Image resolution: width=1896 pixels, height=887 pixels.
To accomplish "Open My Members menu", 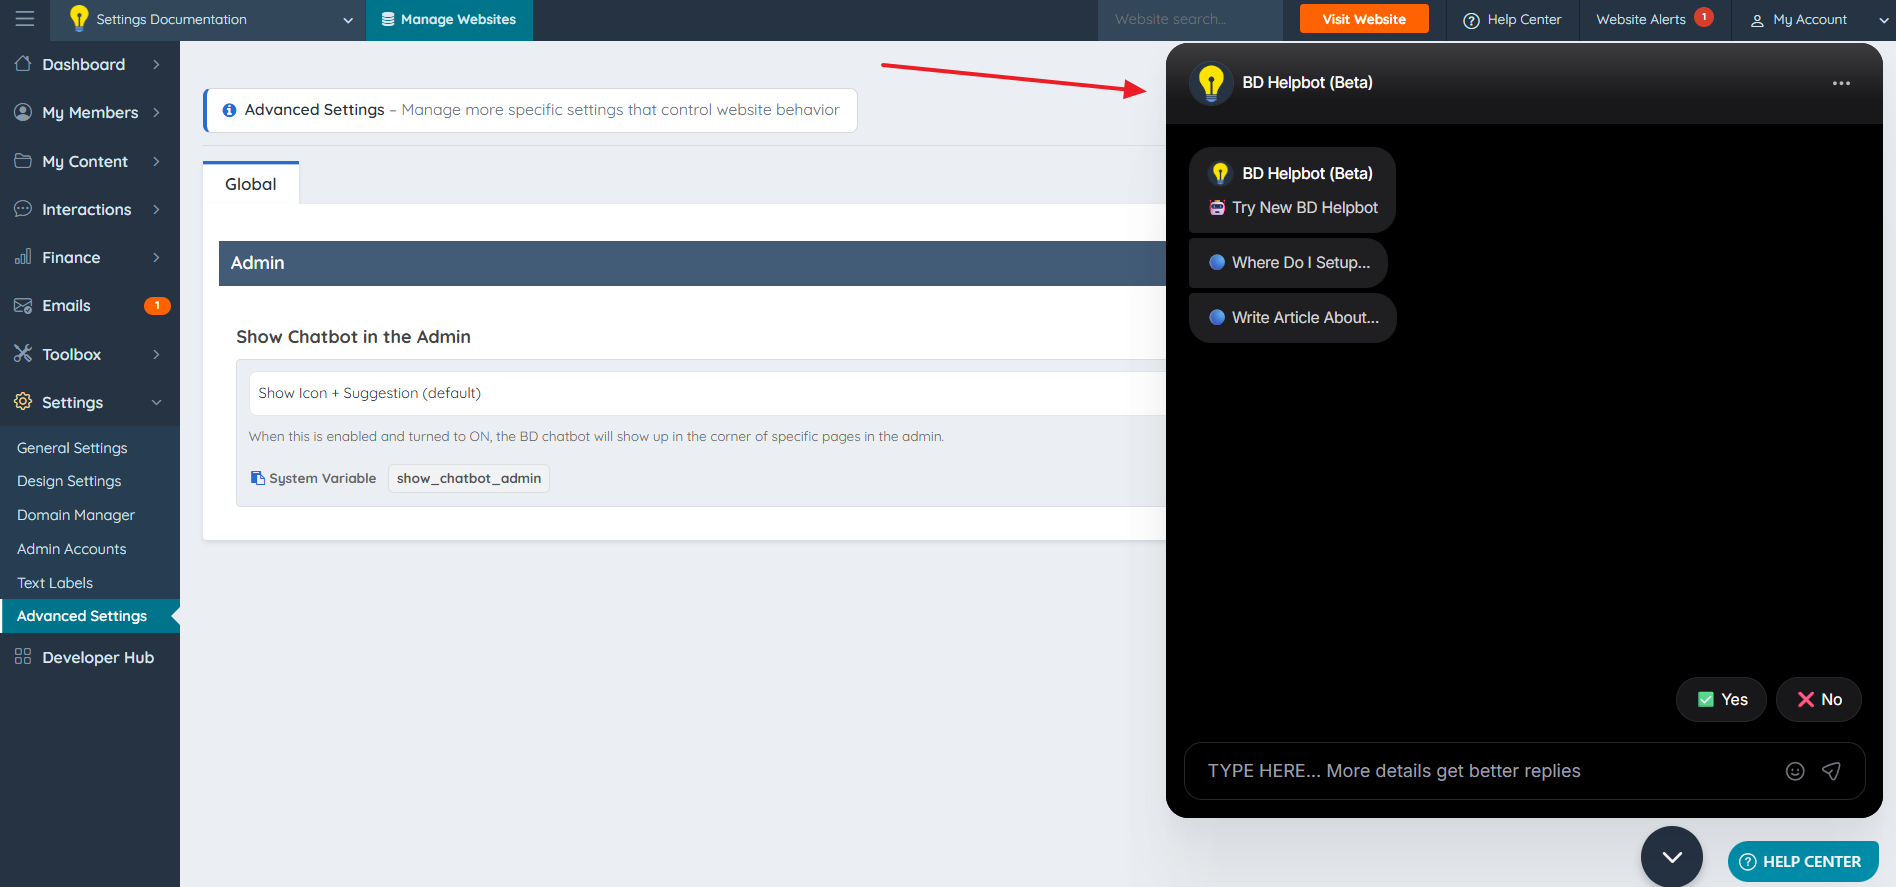I will 90,112.
